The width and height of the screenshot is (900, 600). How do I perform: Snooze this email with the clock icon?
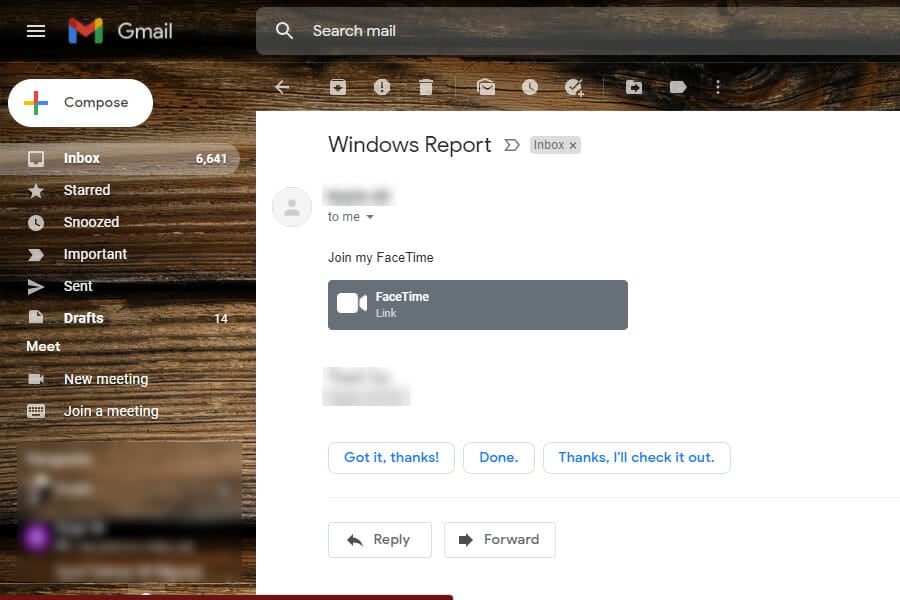(x=530, y=87)
